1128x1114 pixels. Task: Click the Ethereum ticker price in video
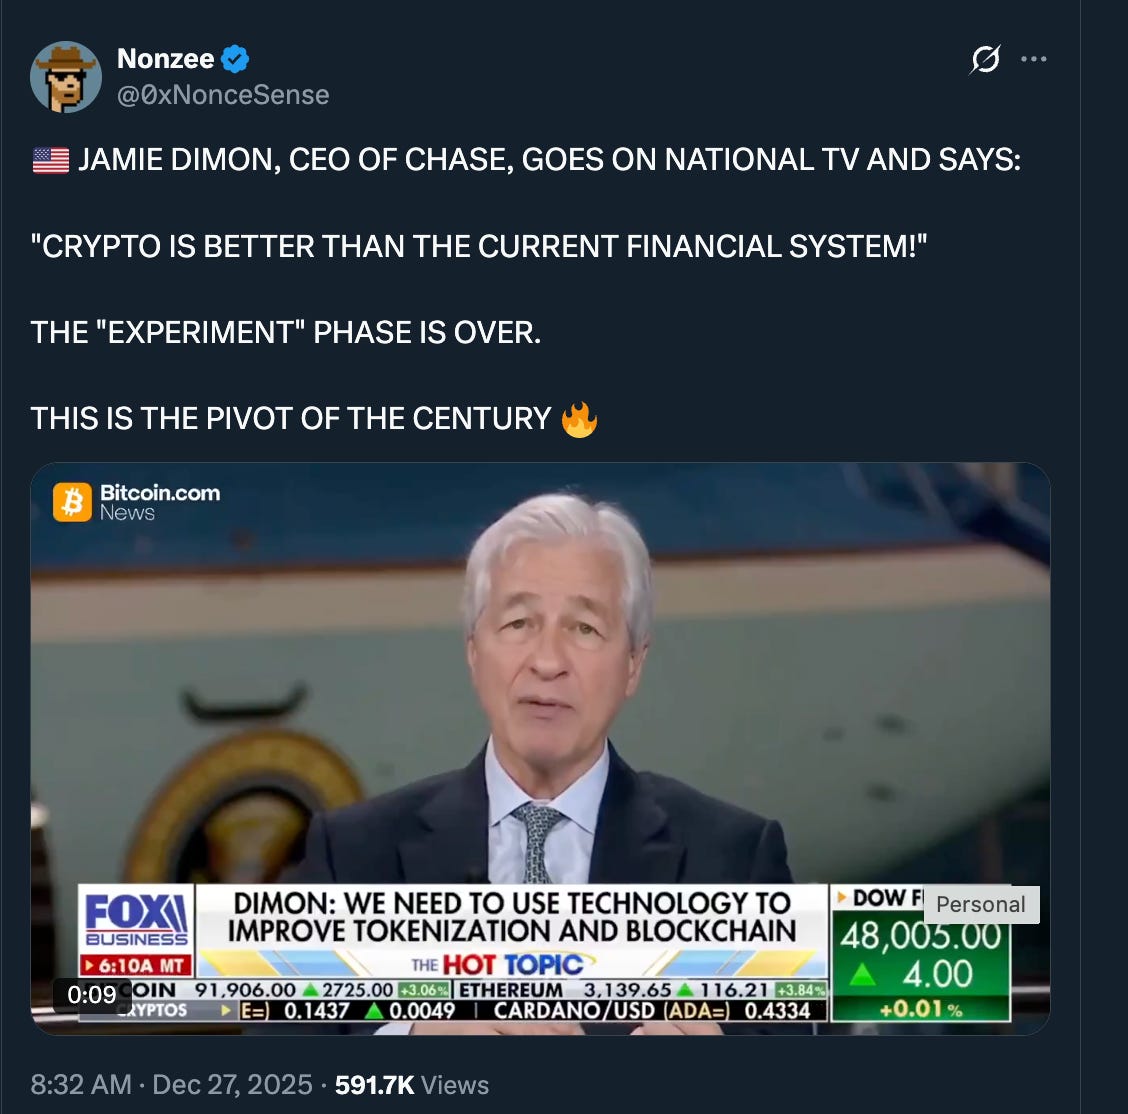coord(627,990)
